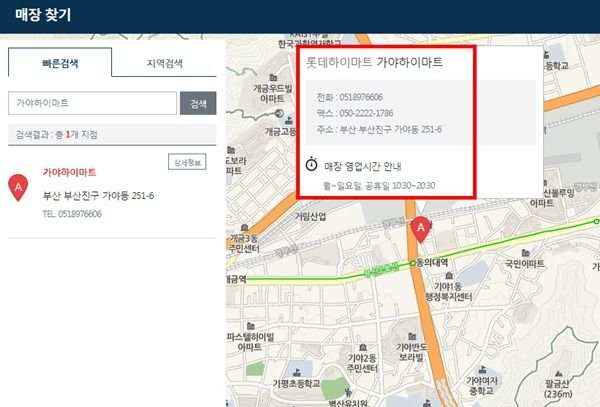Click the 개금역 station label on map
600x407 pixels.
point(236,279)
